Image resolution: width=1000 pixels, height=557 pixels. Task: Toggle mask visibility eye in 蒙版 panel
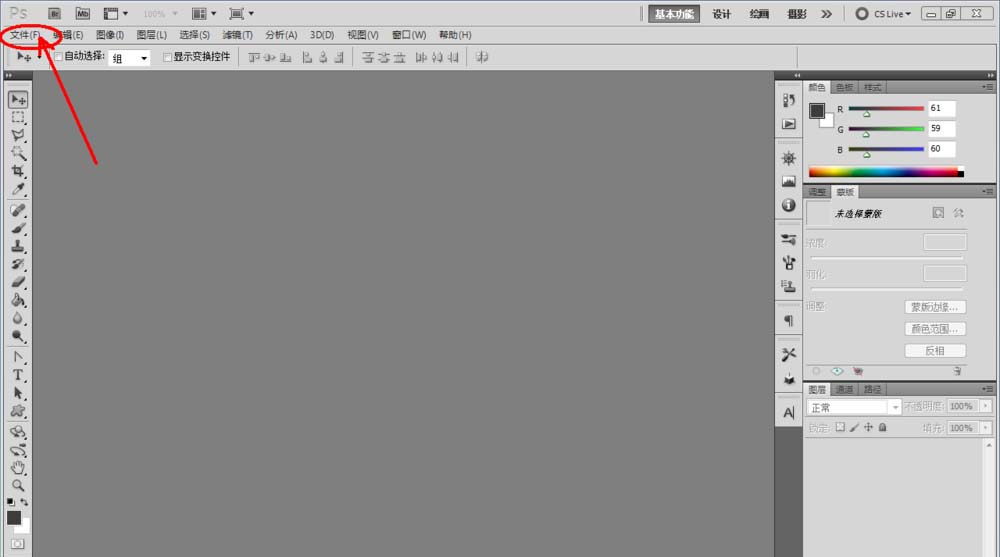coord(837,371)
